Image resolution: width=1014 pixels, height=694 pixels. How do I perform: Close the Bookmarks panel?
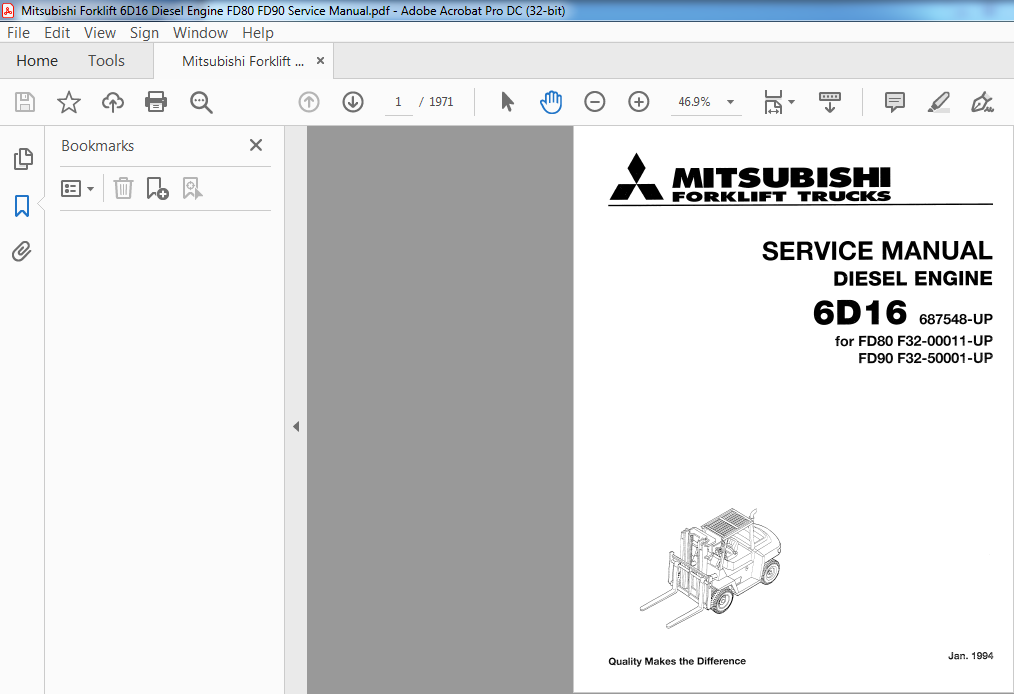click(x=256, y=145)
